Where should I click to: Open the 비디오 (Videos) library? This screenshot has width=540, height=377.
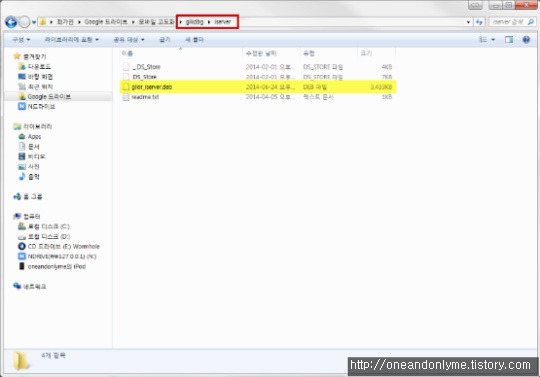32,157
